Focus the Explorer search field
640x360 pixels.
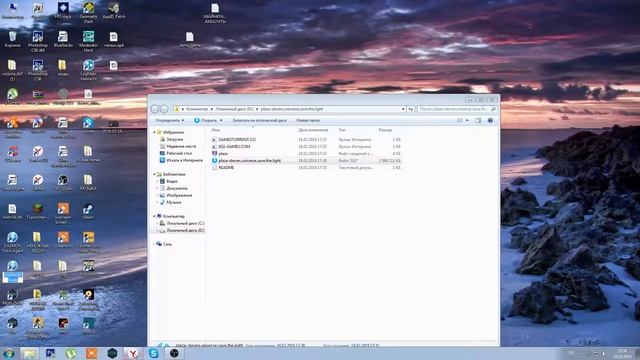pyautogui.click(x=456, y=109)
